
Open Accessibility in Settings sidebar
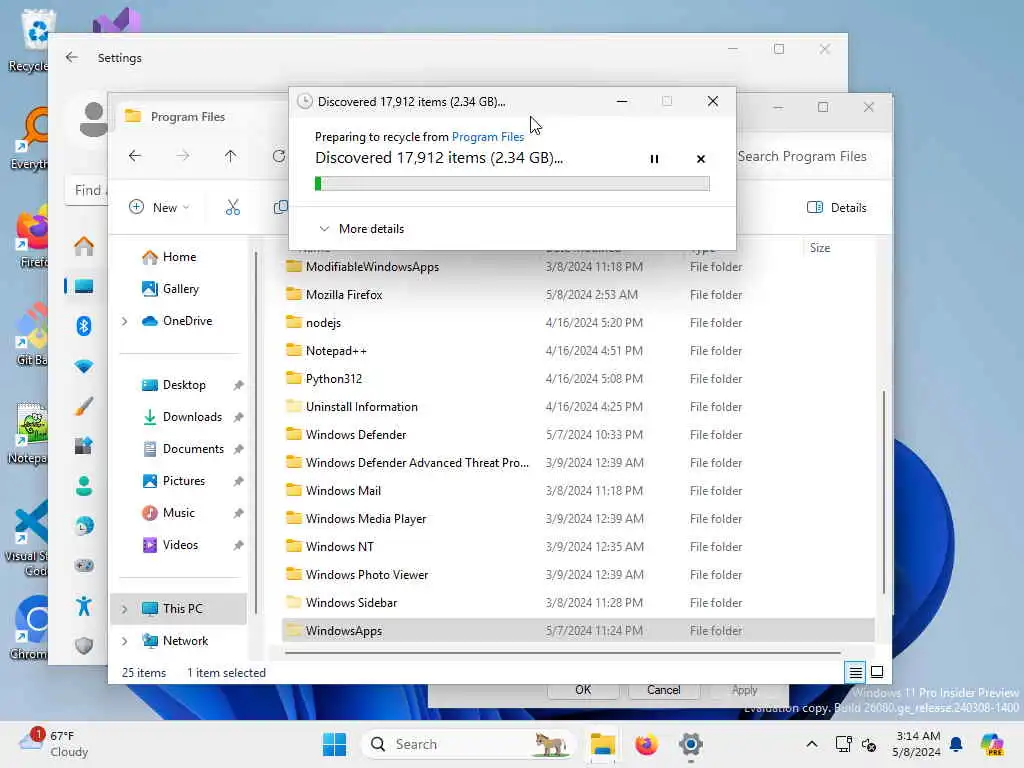tap(84, 606)
